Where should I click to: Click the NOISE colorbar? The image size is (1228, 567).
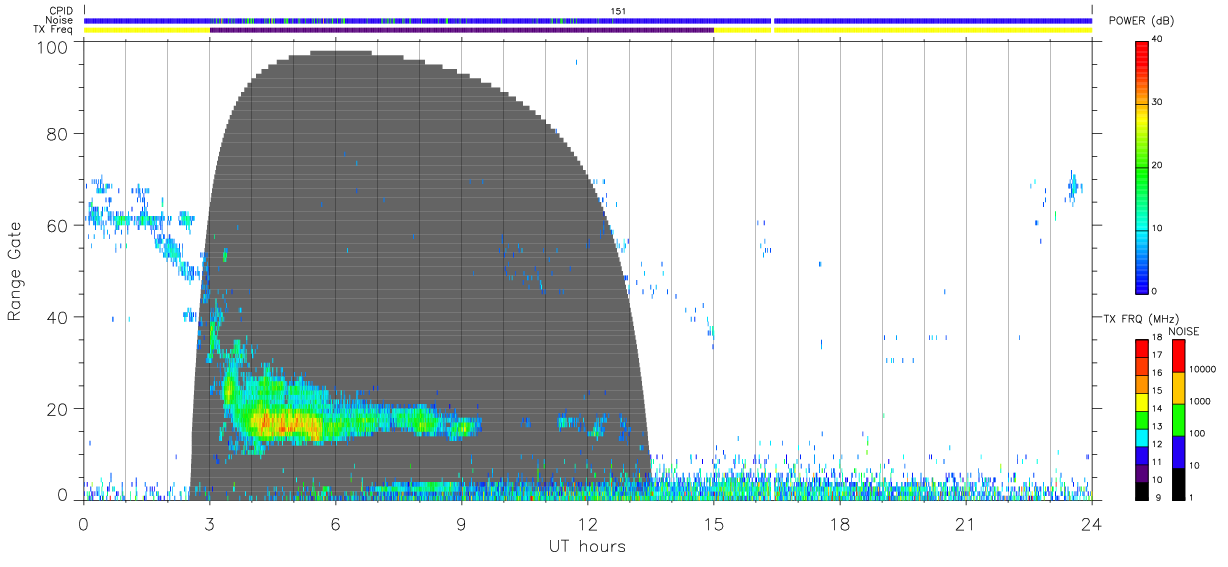[1178, 419]
